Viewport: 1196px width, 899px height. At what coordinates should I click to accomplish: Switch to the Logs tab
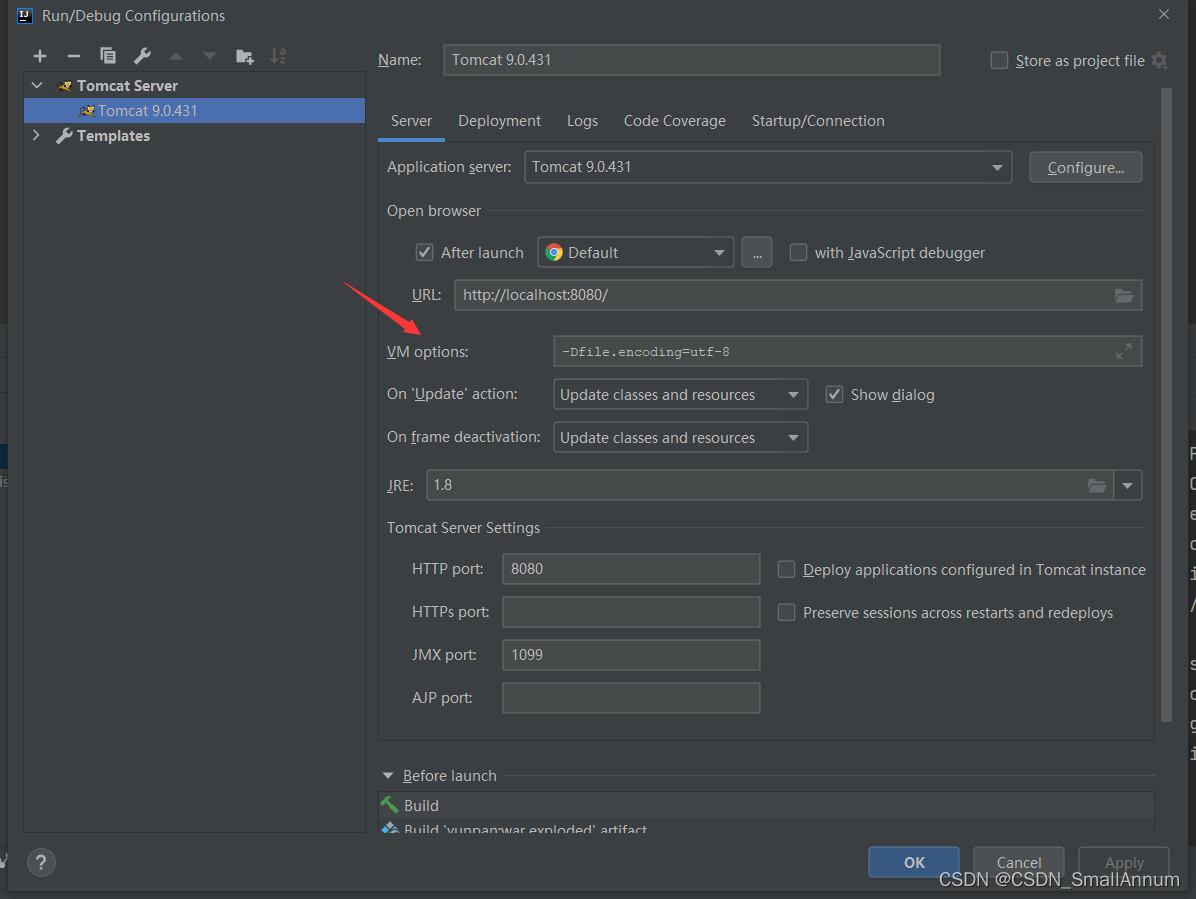pos(582,120)
